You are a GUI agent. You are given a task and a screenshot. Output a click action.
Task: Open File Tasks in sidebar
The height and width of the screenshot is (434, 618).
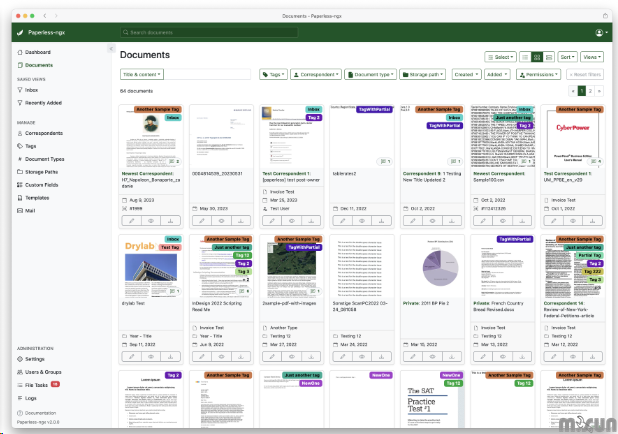[39, 383]
